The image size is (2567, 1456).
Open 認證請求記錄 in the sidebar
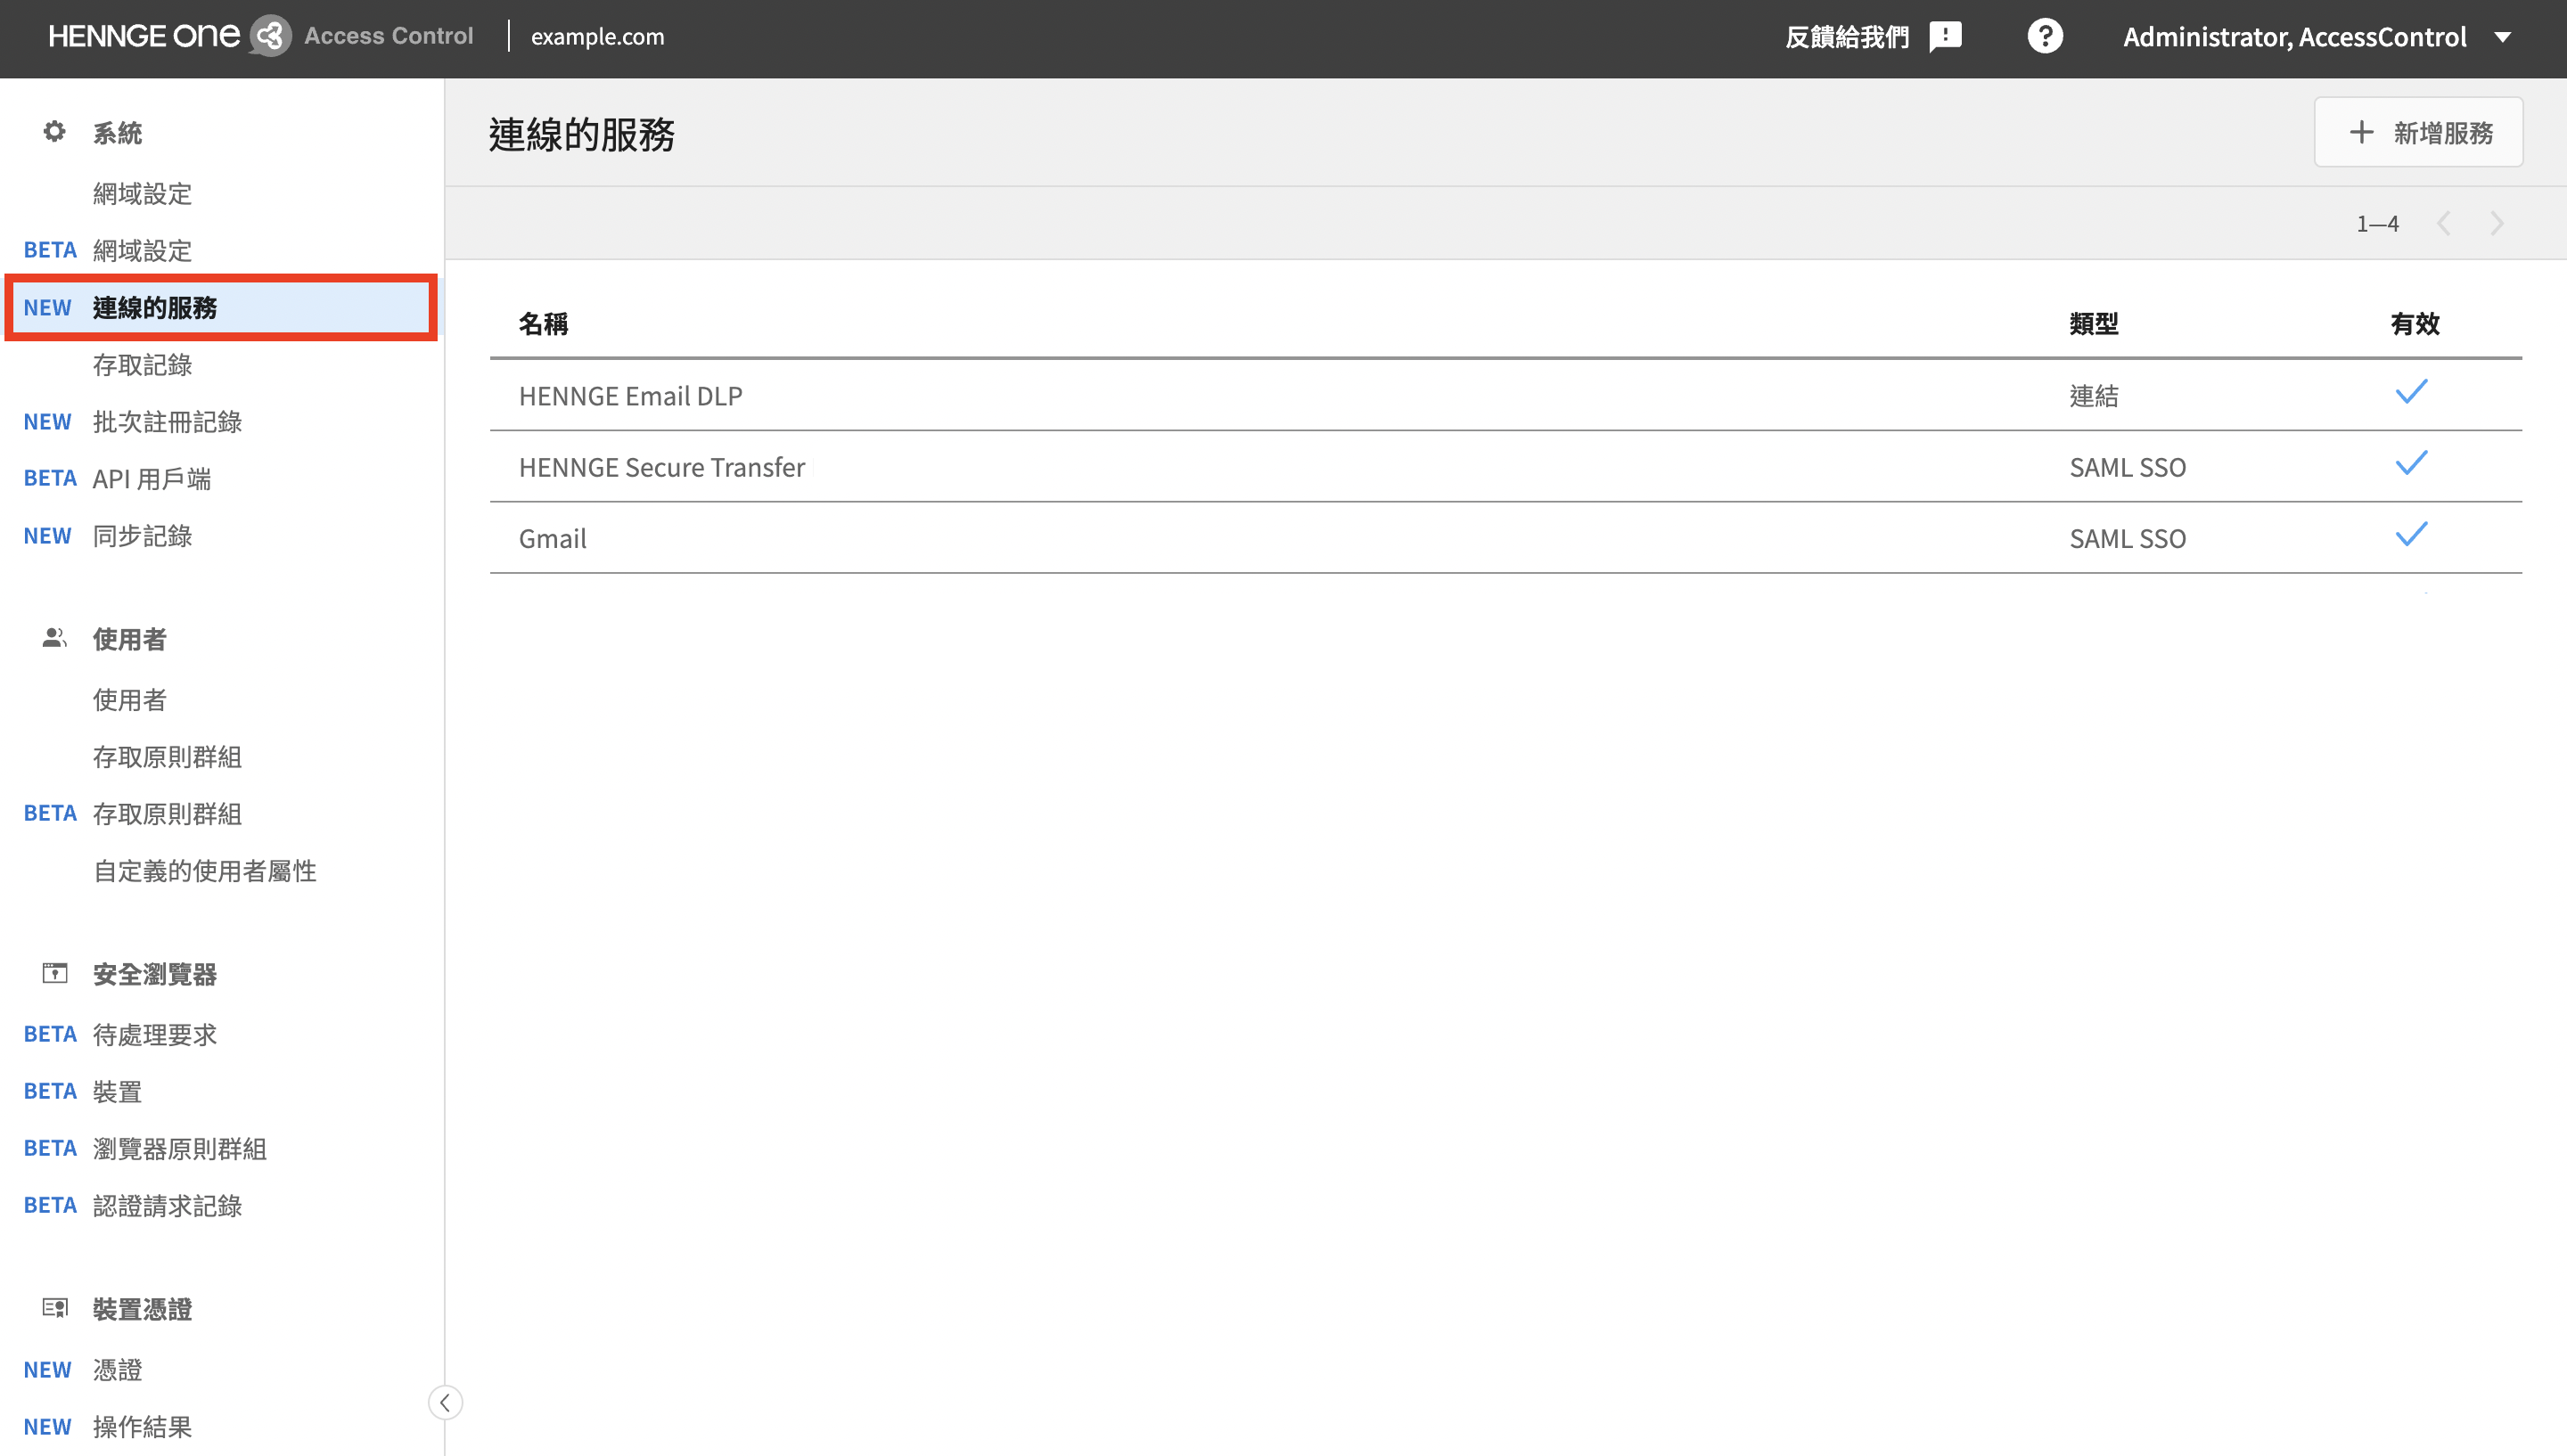167,1205
